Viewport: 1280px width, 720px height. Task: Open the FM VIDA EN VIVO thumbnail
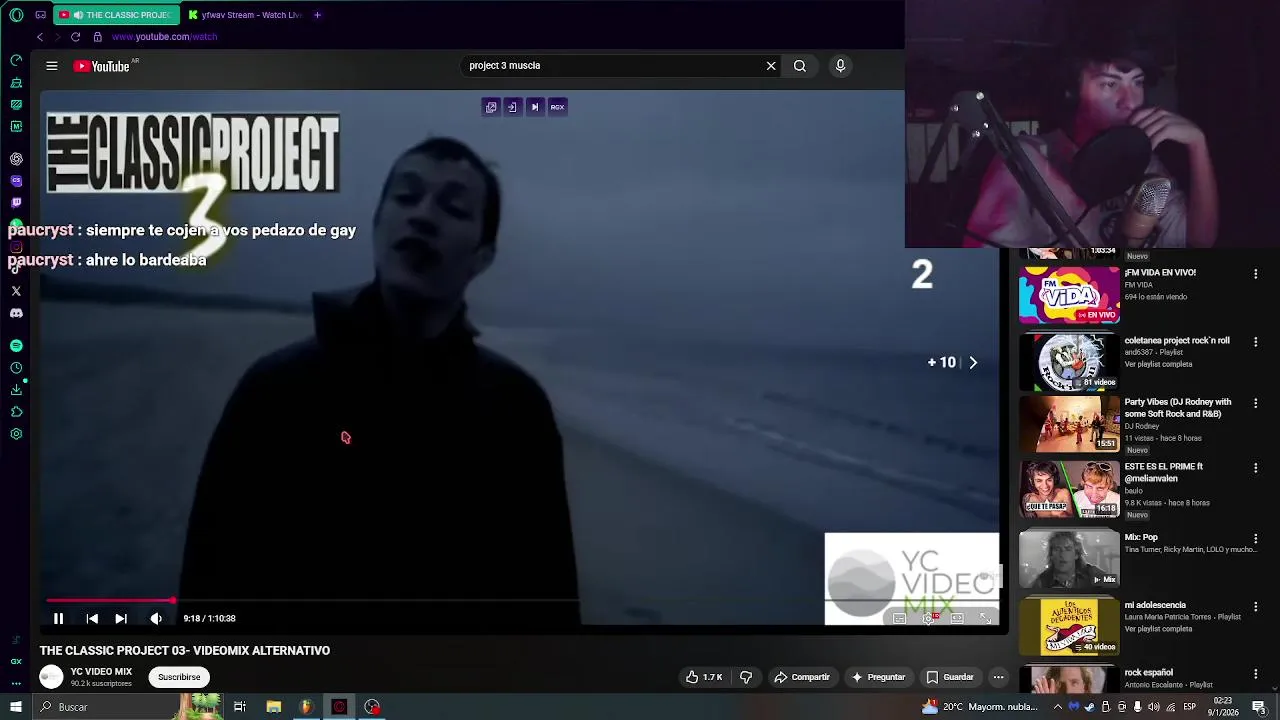(x=1069, y=295)
